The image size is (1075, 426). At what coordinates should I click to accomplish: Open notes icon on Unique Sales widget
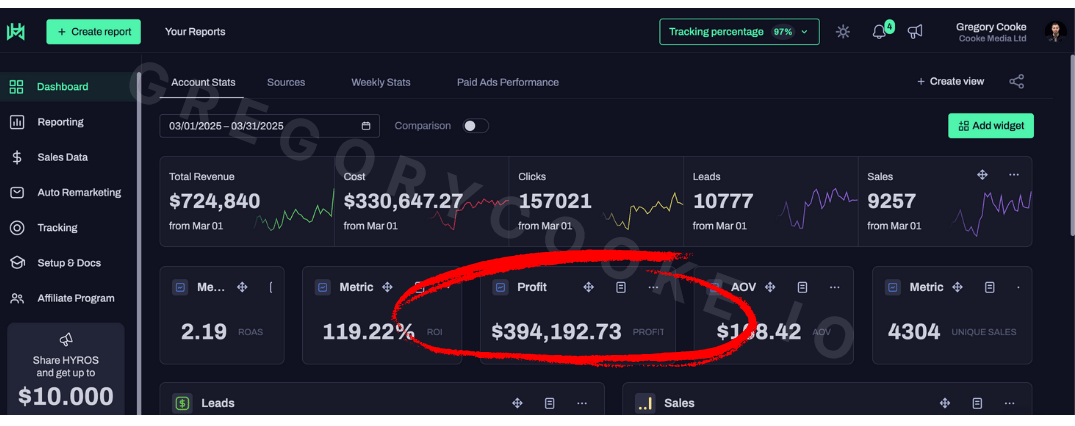[989, 287]
